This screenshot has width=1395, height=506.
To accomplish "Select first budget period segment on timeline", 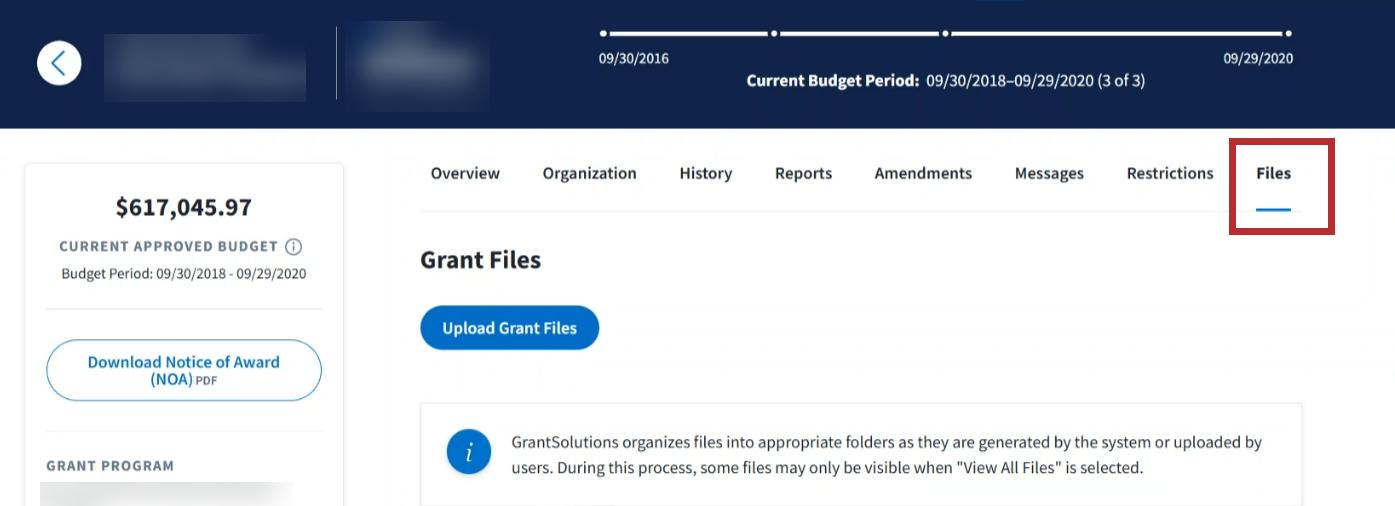I will click(688, 33).
